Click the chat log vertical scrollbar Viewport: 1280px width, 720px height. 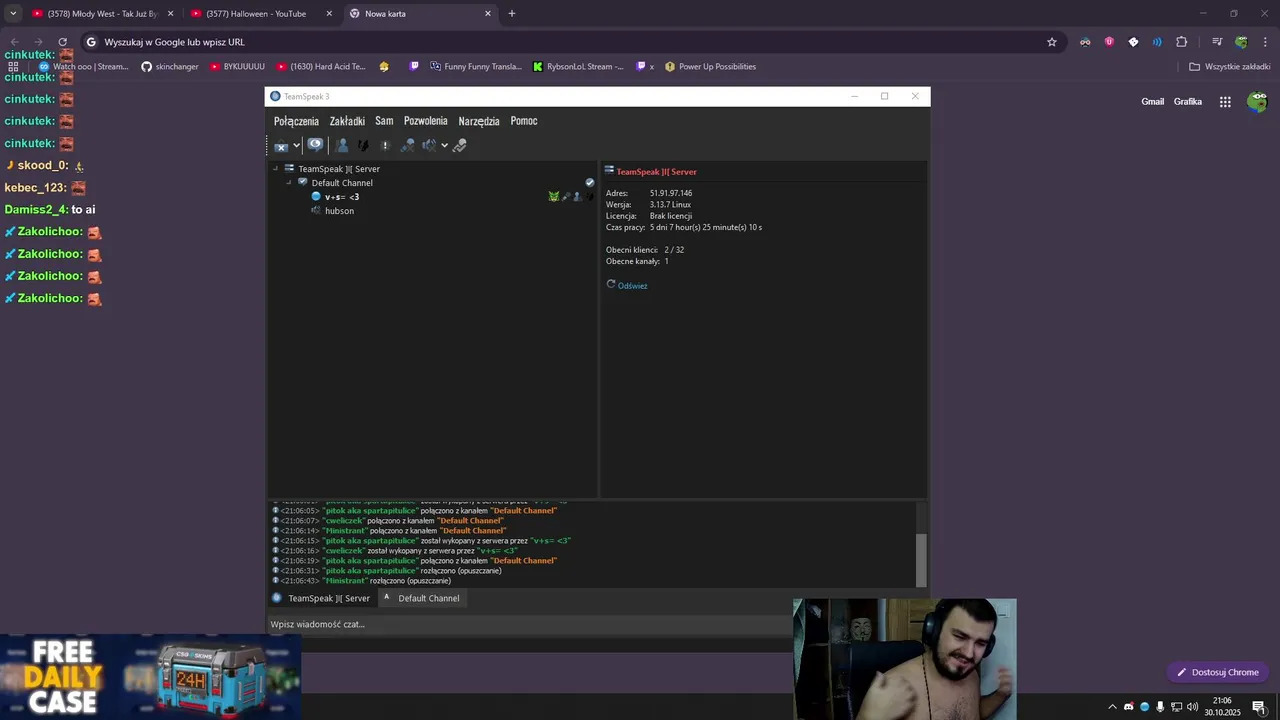[921, 559]
